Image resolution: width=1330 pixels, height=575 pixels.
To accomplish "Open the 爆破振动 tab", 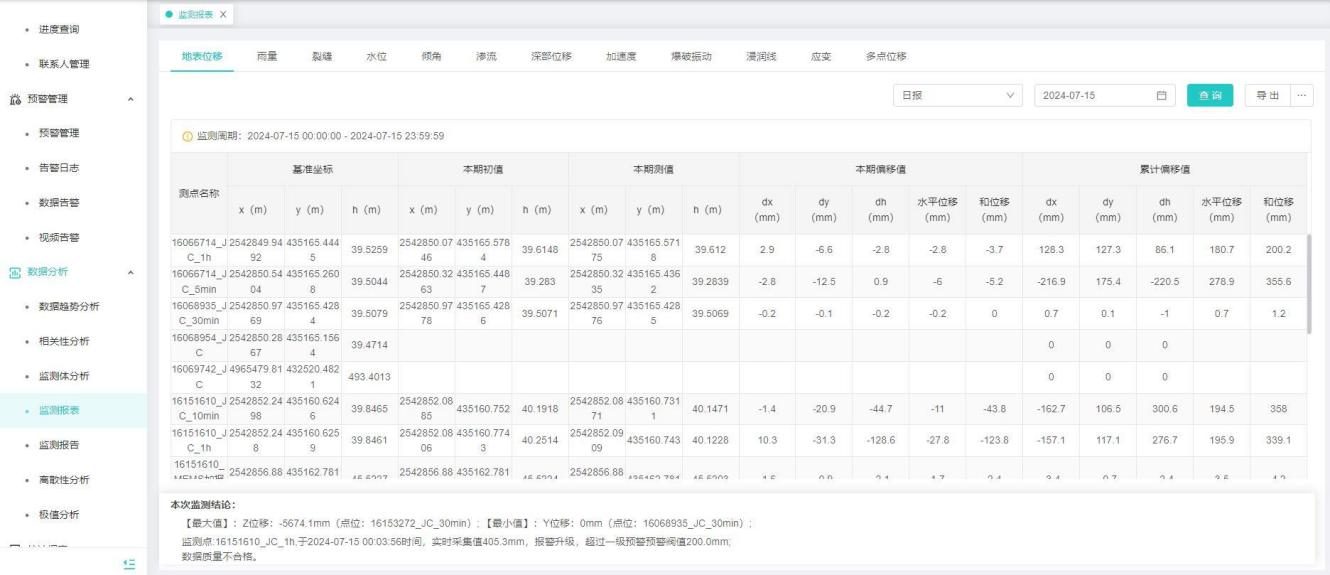I will 691,56.
